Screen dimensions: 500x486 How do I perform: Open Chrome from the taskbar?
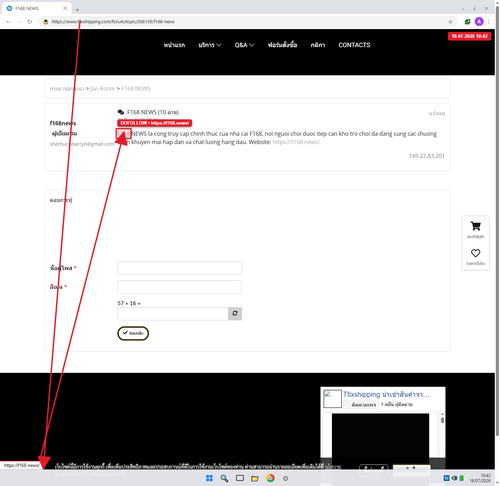click(x=270, y=478)
